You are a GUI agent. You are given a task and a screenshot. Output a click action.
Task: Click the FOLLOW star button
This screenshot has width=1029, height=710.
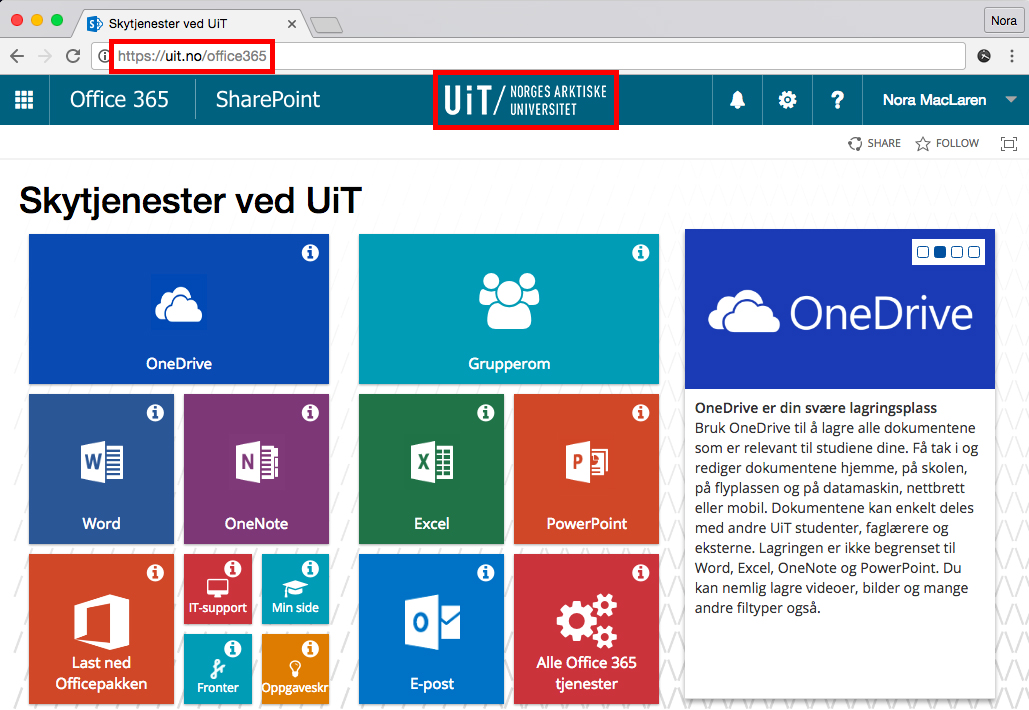947,144
